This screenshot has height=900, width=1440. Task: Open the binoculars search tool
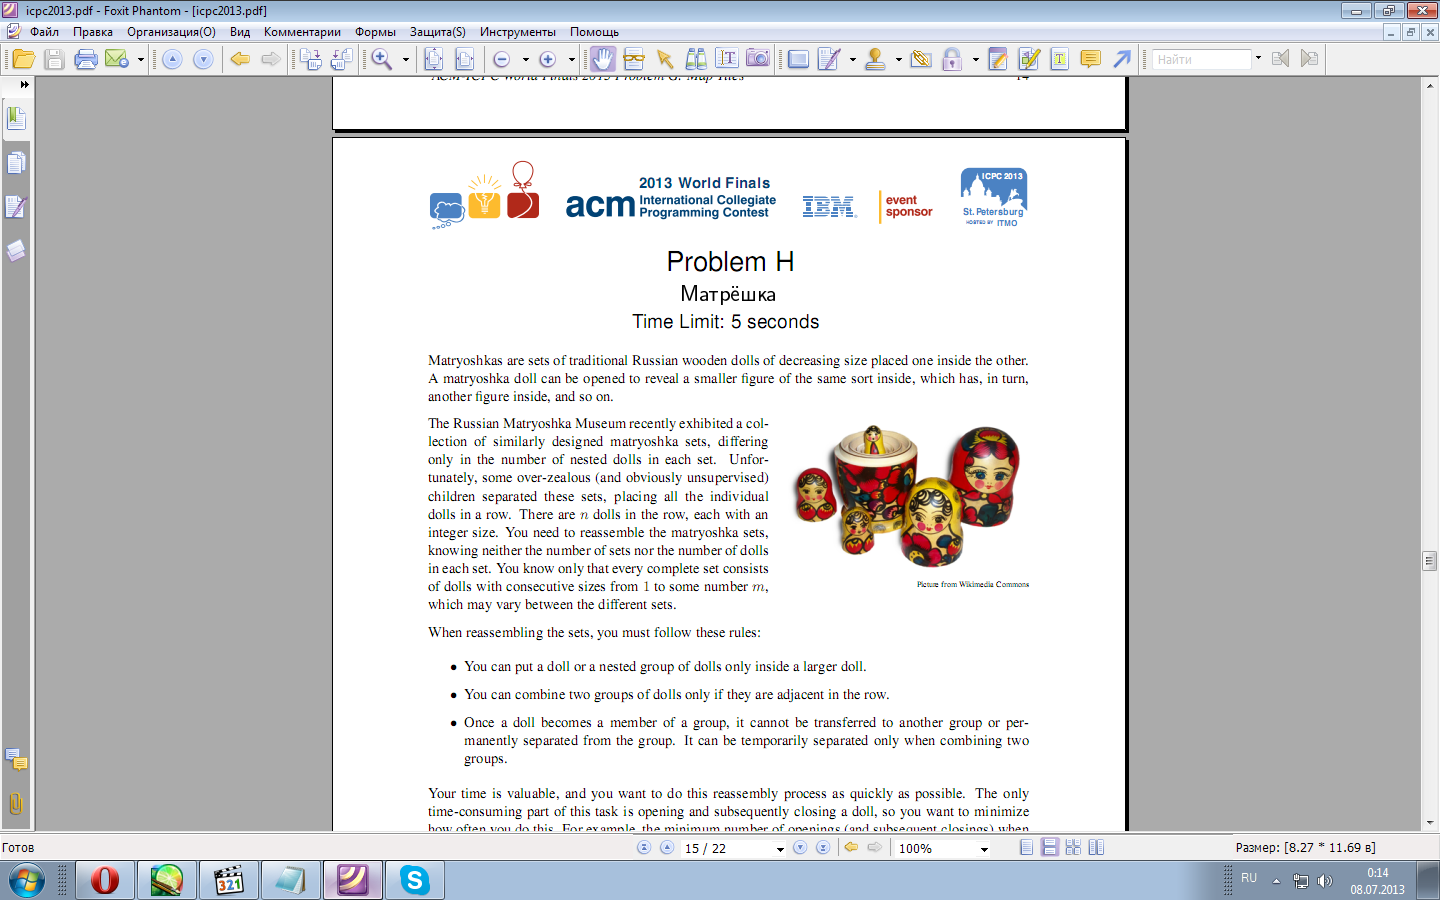coord(696,59)
